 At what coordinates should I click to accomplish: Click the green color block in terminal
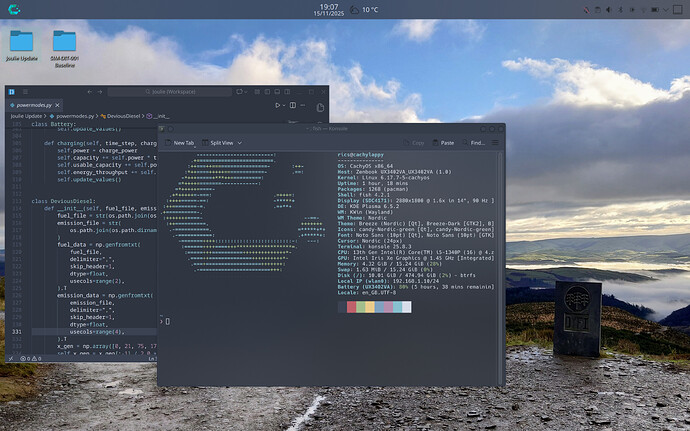[x=360, y=307]
